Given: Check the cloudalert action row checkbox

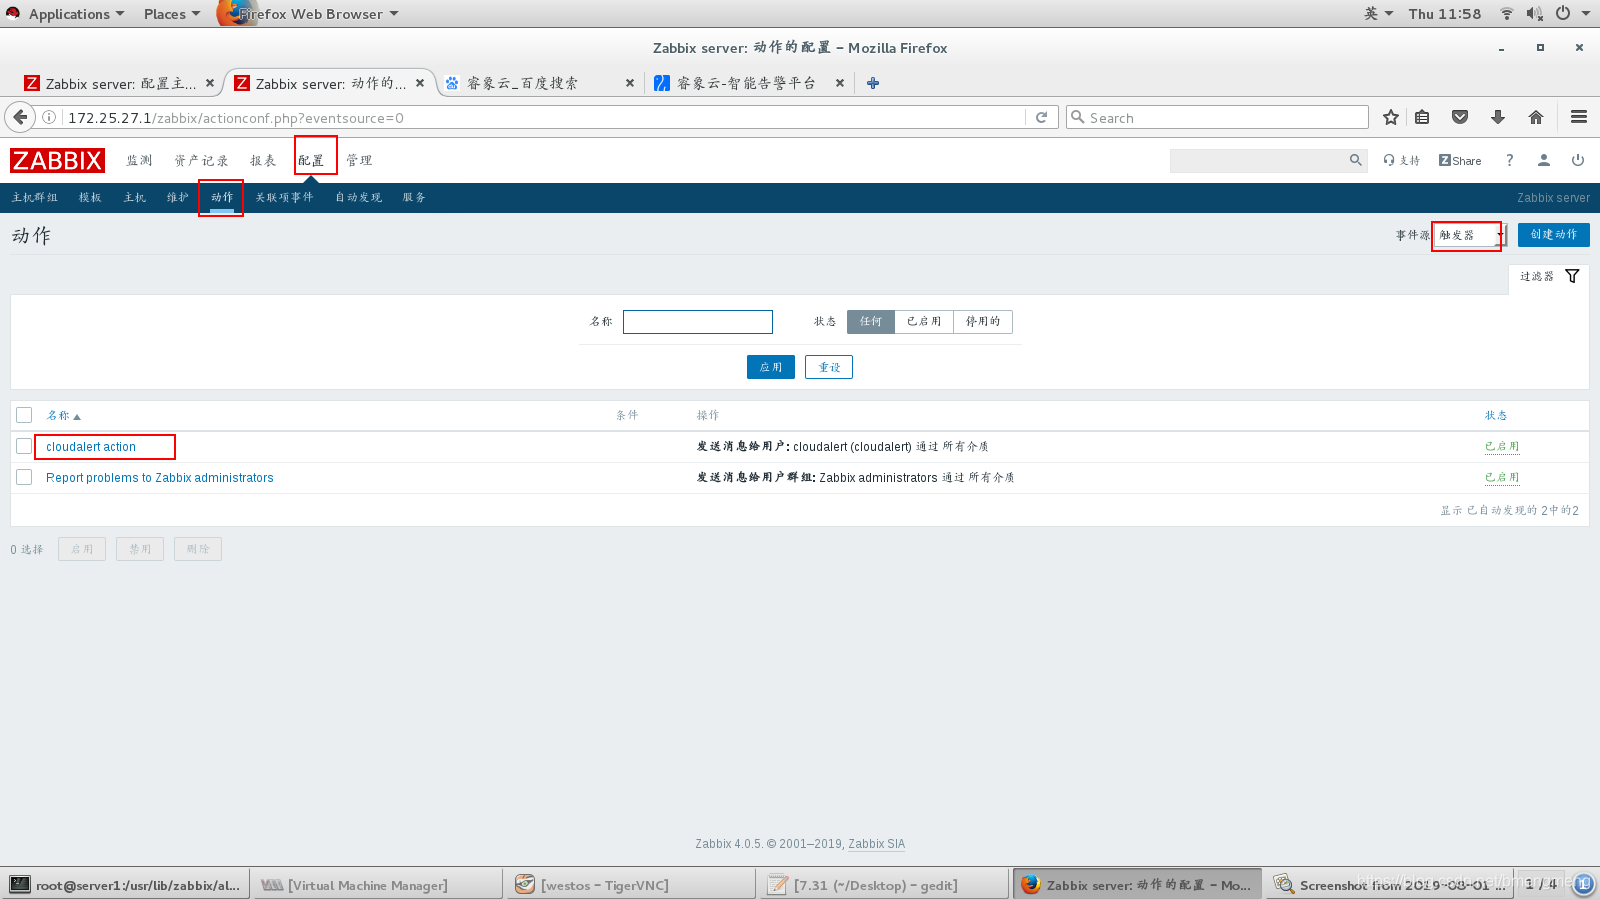Looking at the screenshot, I should (24, 446).
